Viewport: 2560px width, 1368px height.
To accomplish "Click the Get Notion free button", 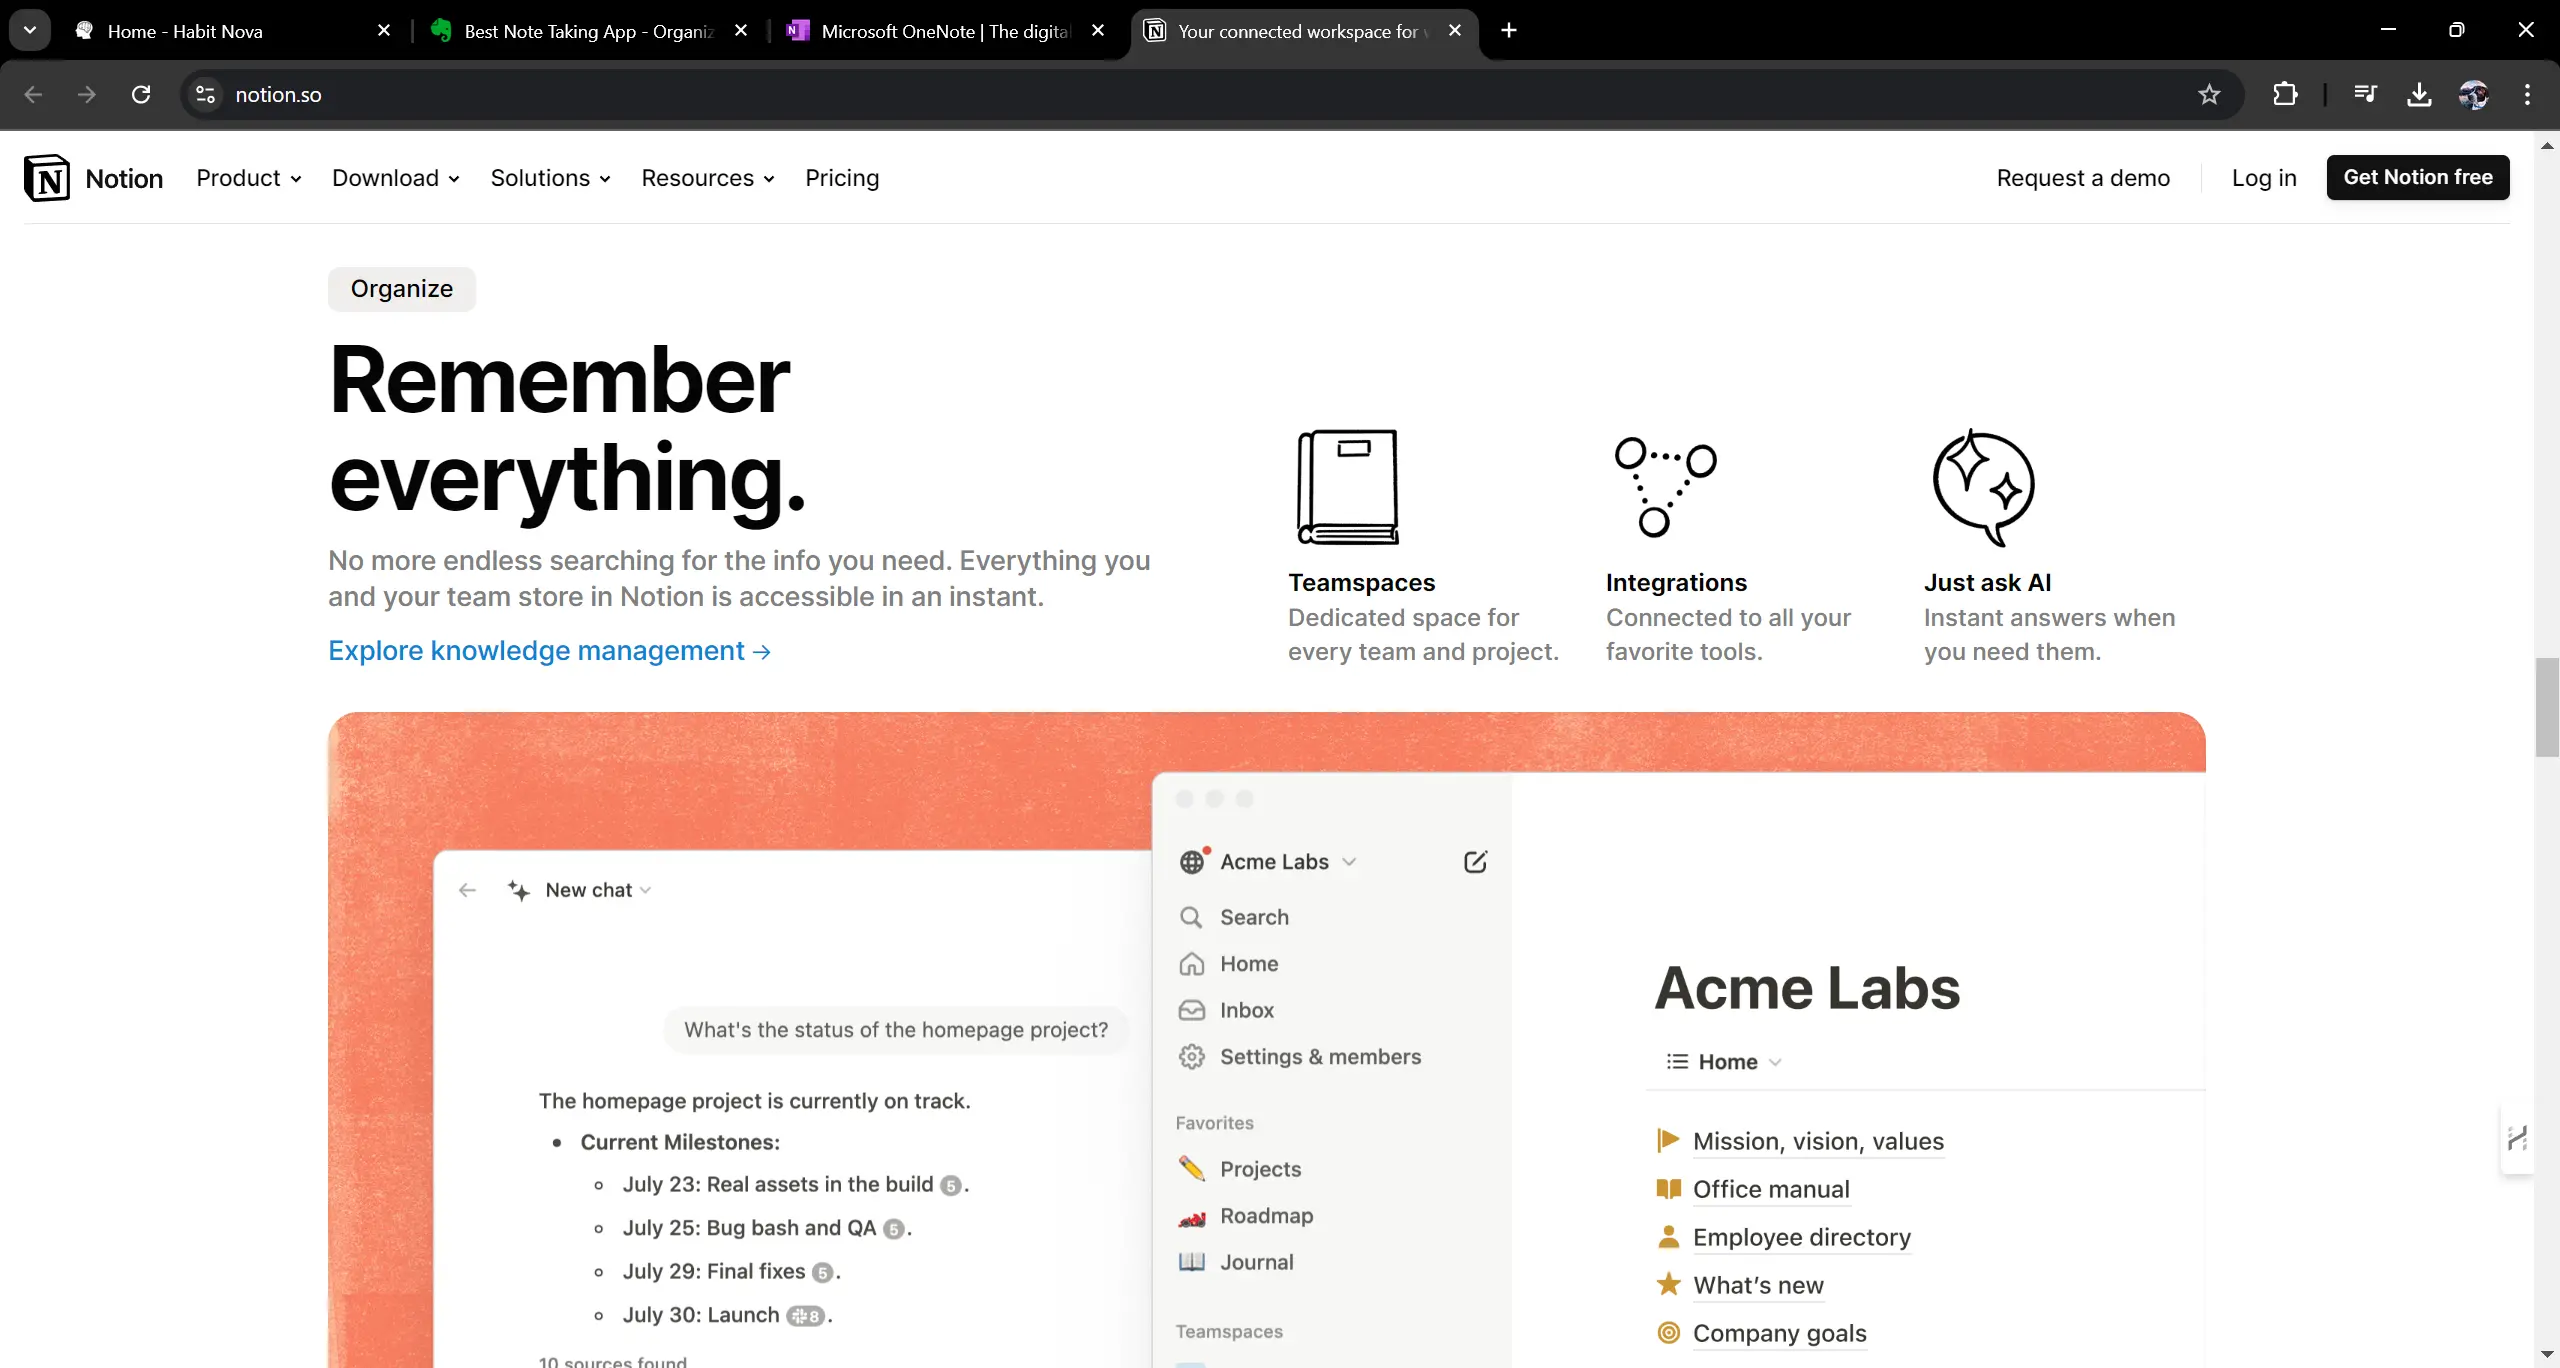I will click(x=2418, y=177).
